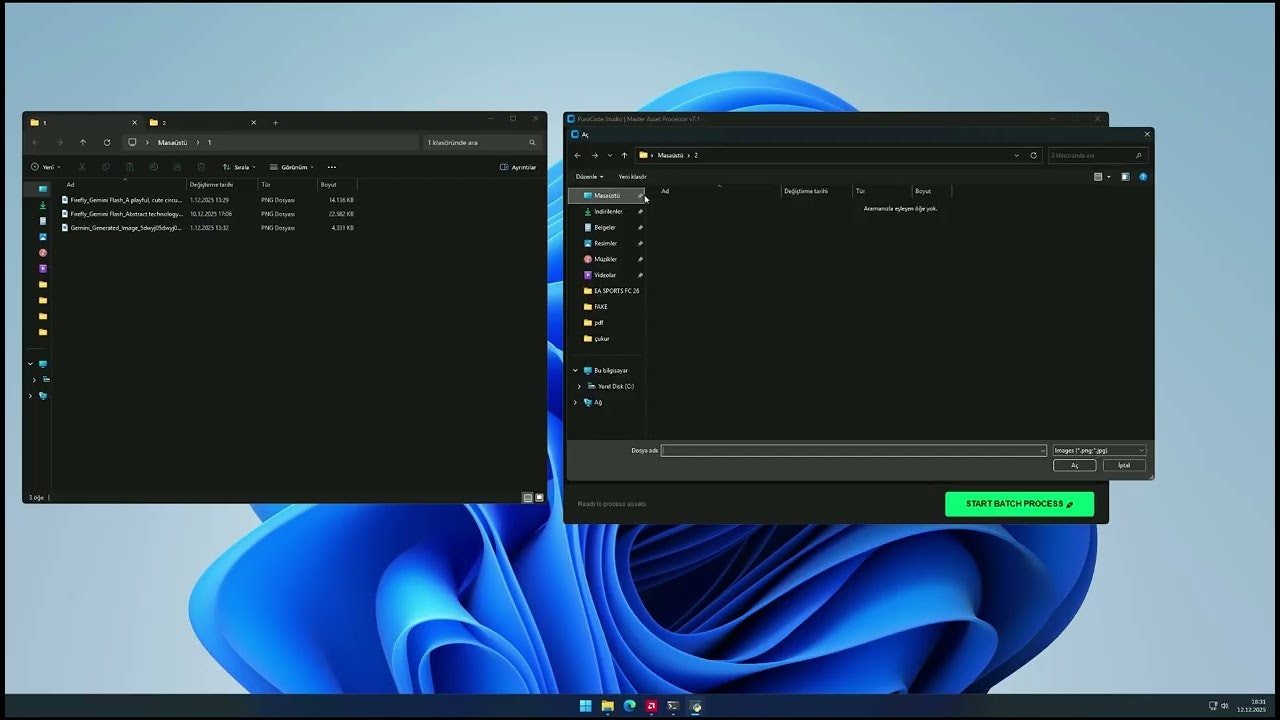Click Forward arrow in the Aç dialog

[594, 155]
